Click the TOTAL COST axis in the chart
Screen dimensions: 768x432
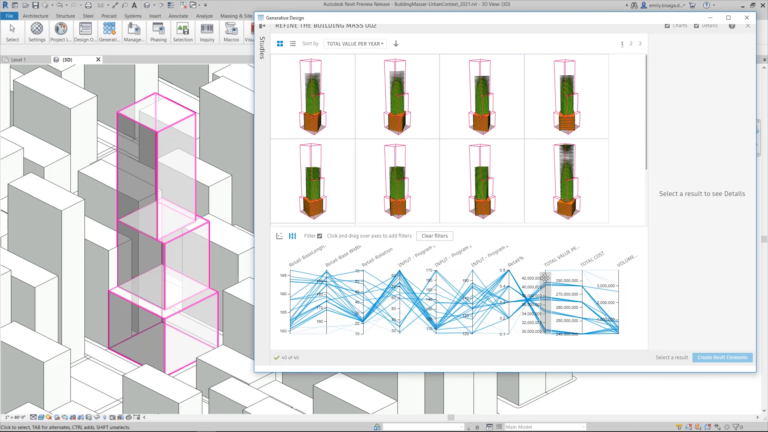582,302
